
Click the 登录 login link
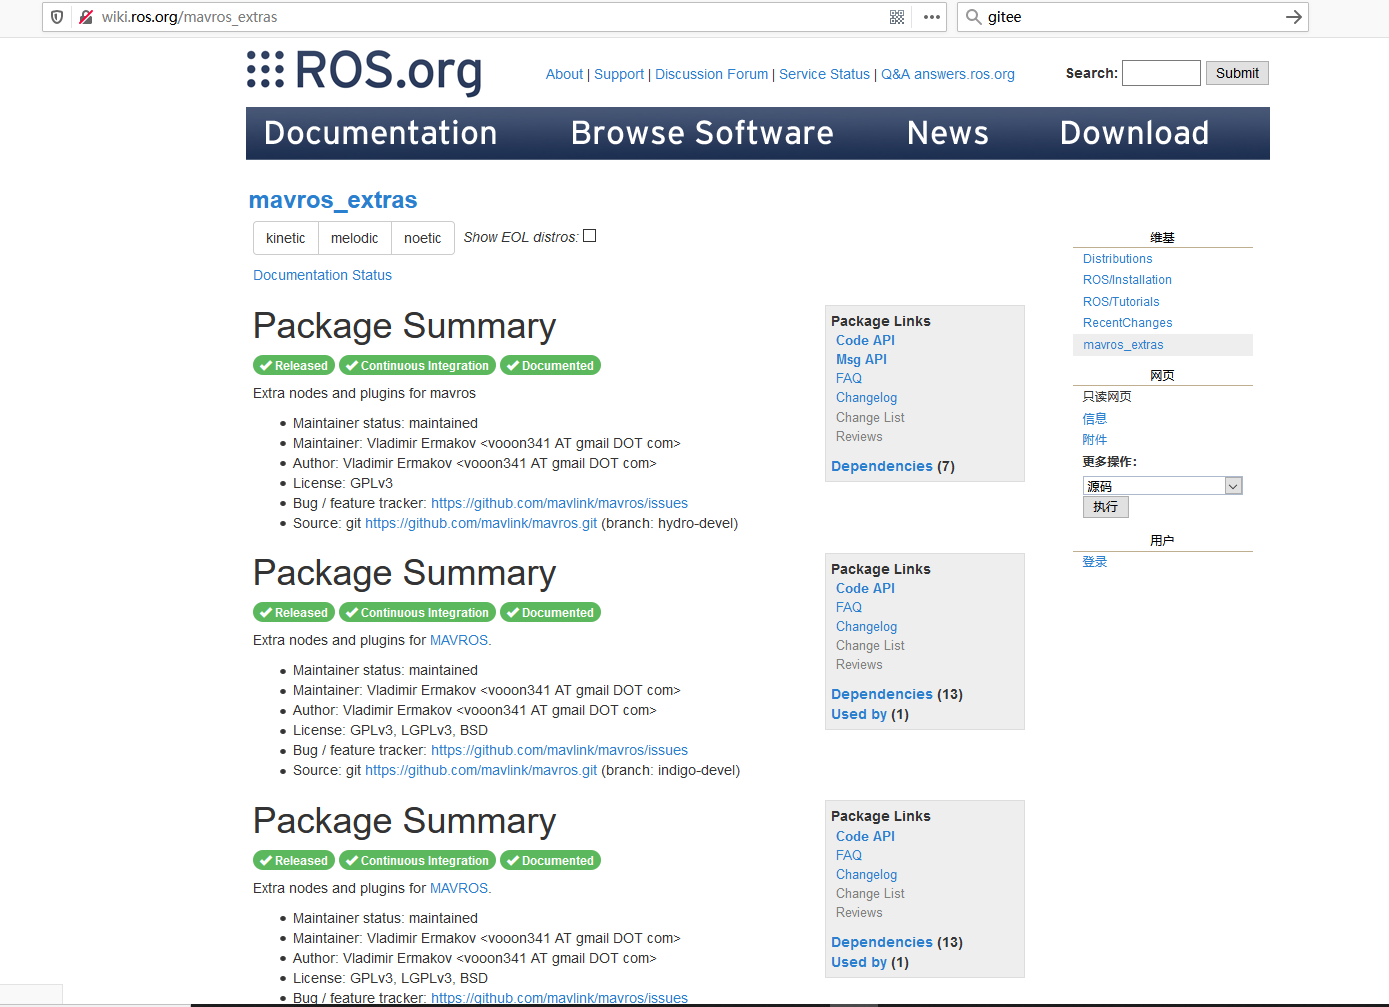click(1095, 562)
